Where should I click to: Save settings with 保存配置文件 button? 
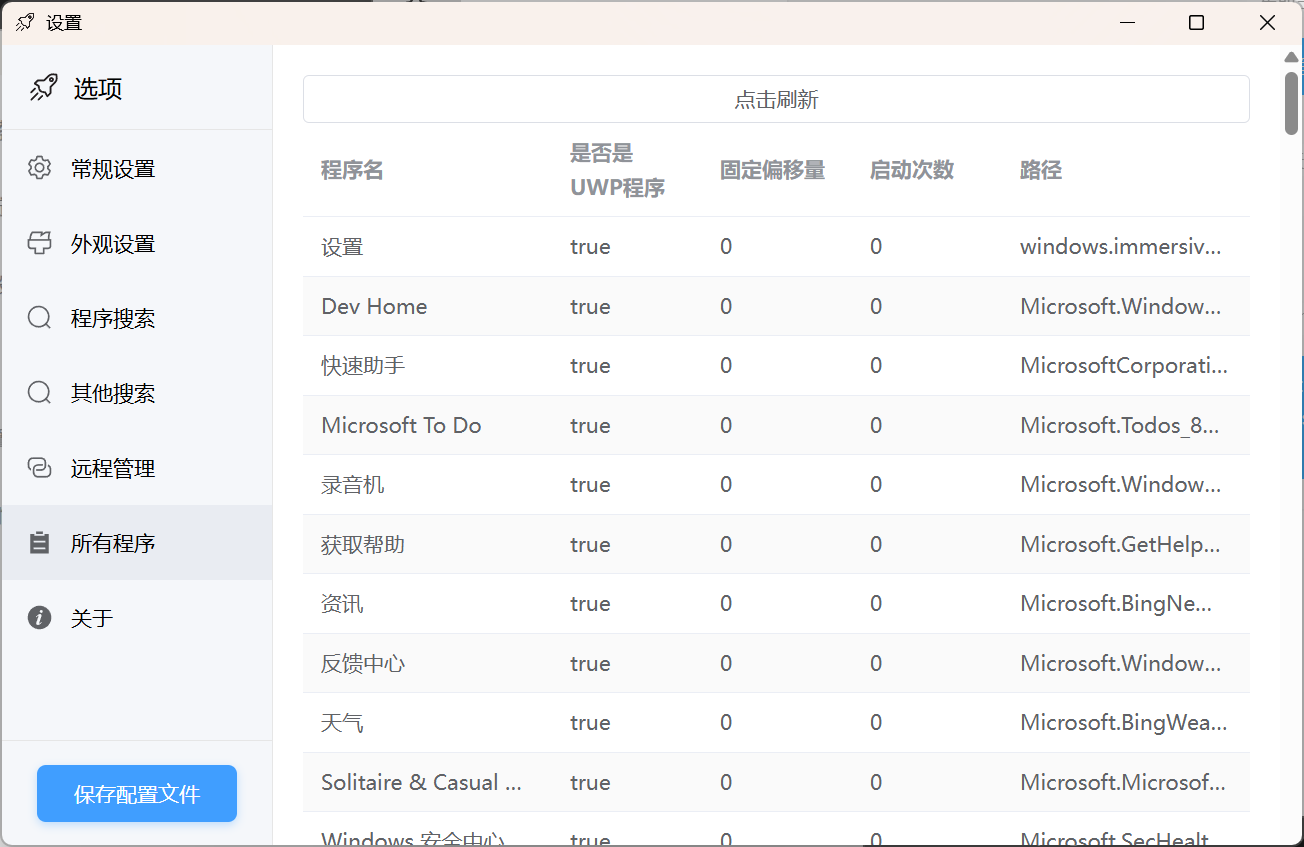click(137, 794)
